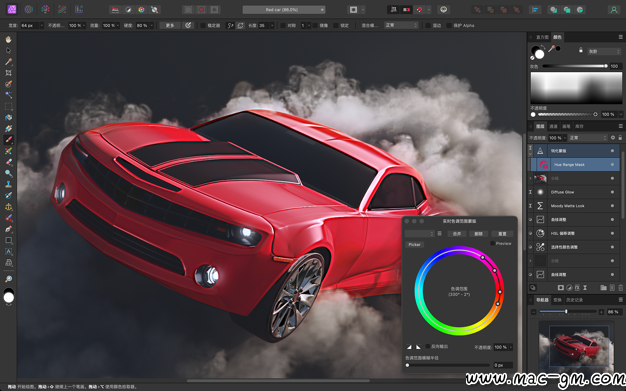Open the Channels tab beside Layers
Viewport: 626px width, 391px height.
click(x=553, y=126)
